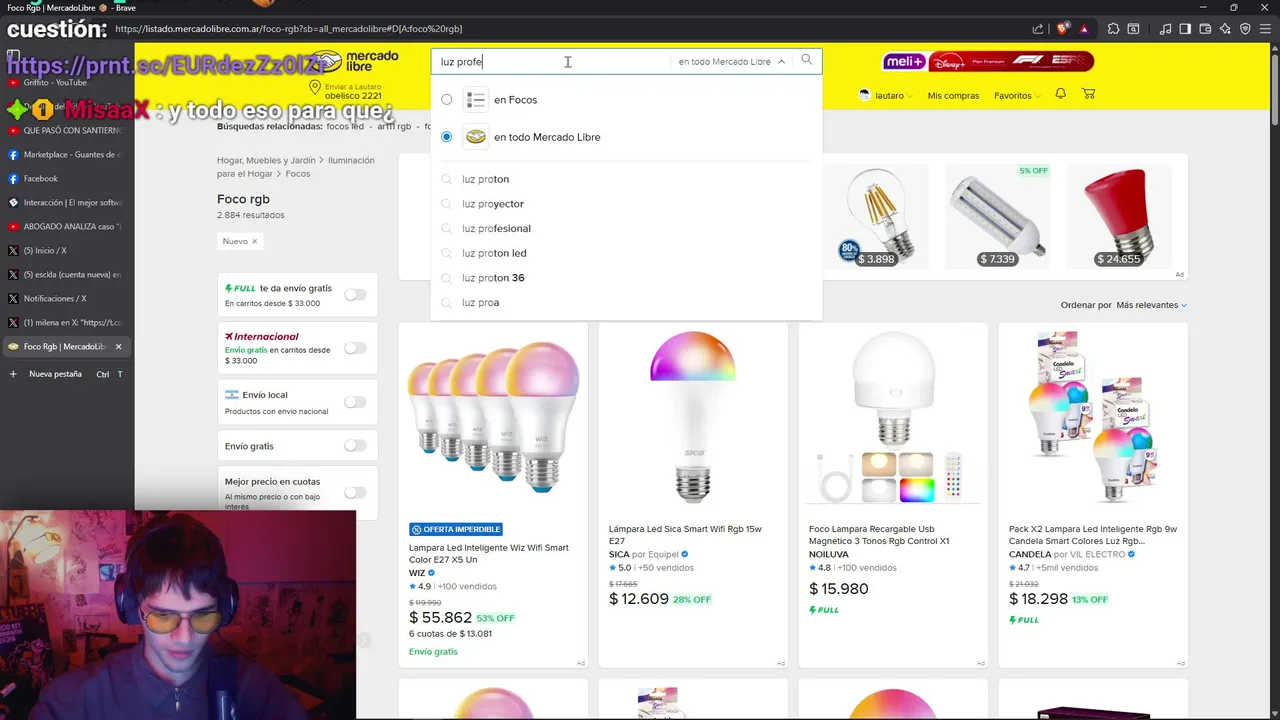1280x720 pixels.
Task: Enable the Envío gratis filter switch
Action: point(355,446)
